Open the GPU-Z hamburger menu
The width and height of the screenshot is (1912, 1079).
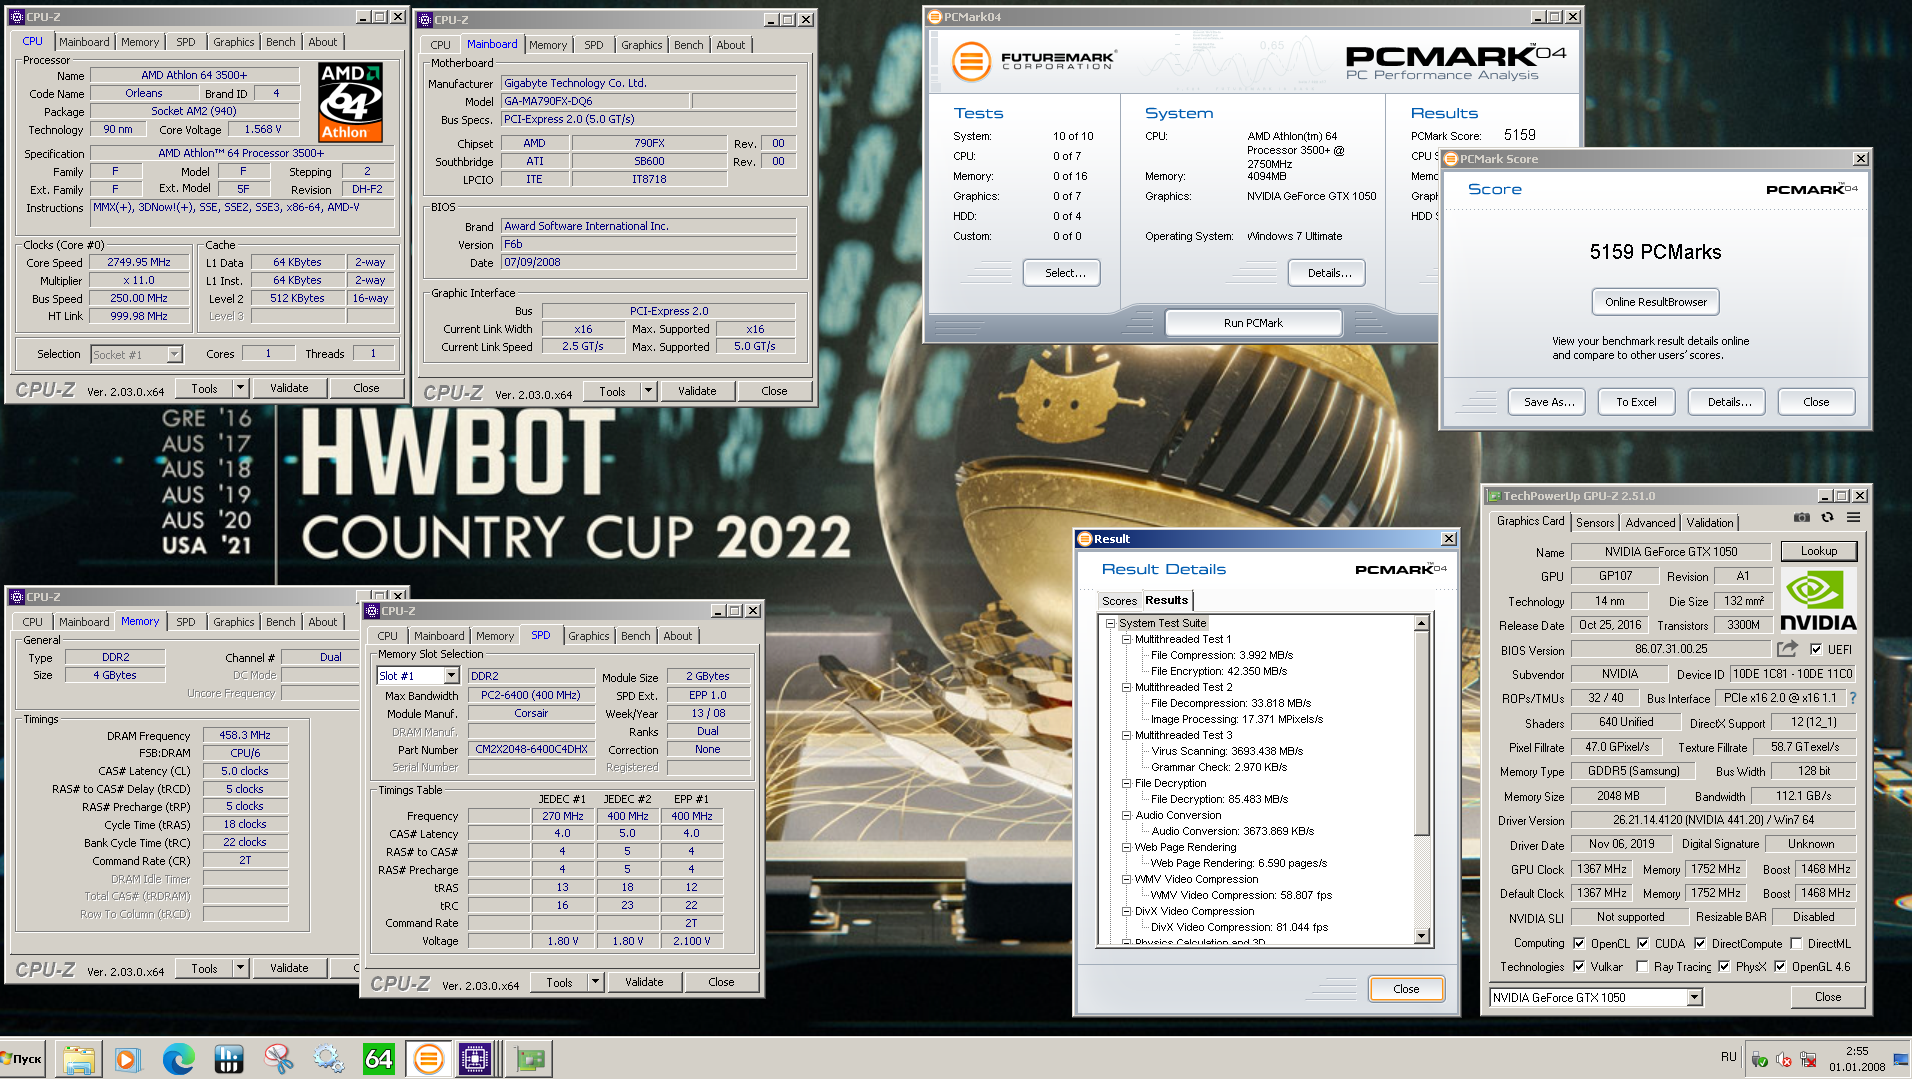tap(1853, 518)
